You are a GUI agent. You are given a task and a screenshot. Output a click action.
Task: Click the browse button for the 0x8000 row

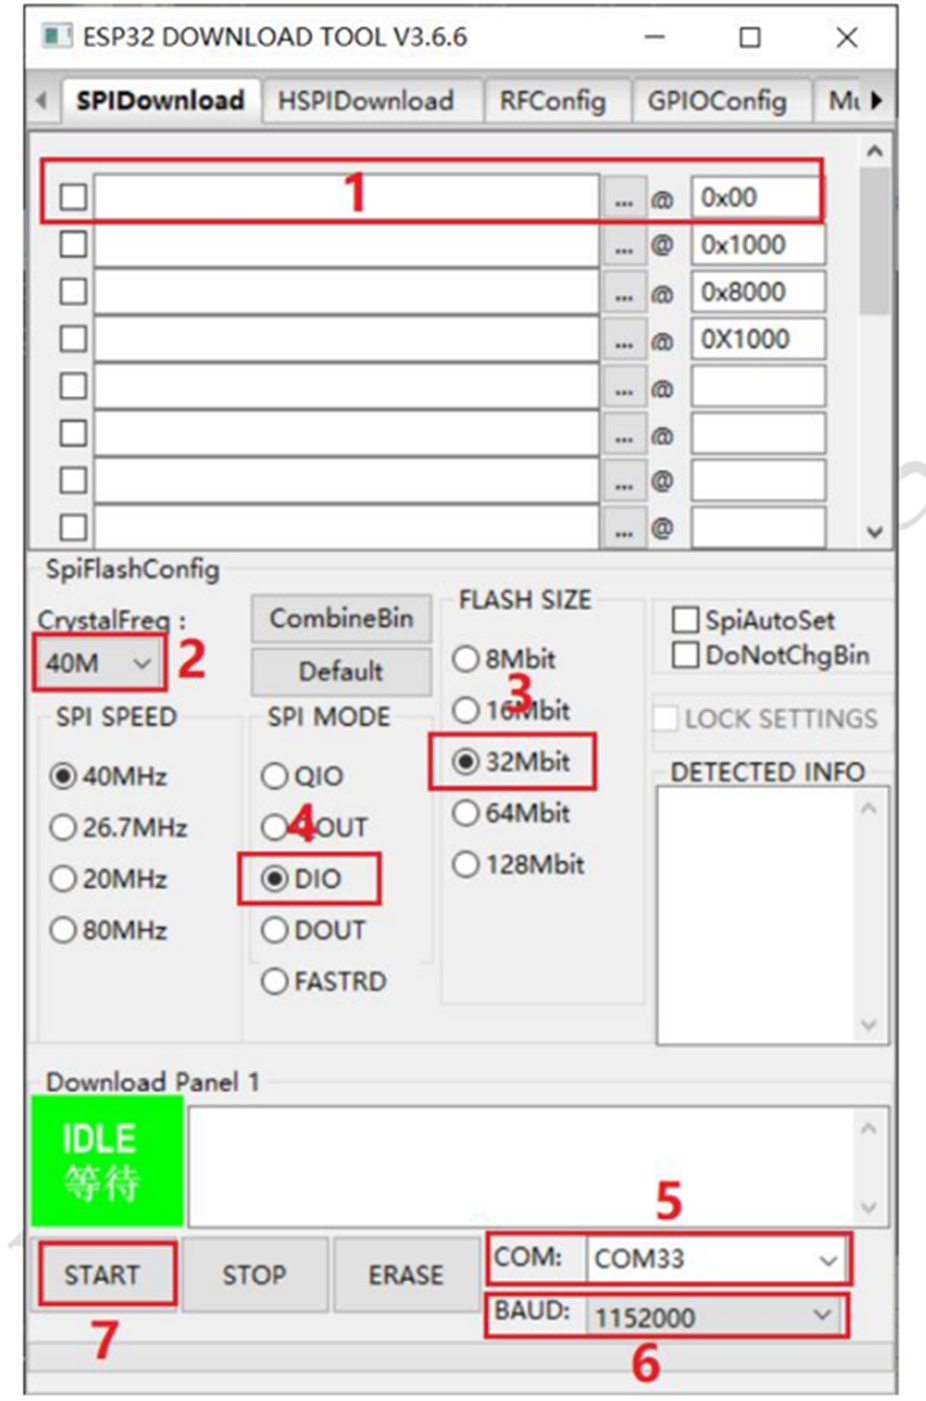tap(624, 292)
